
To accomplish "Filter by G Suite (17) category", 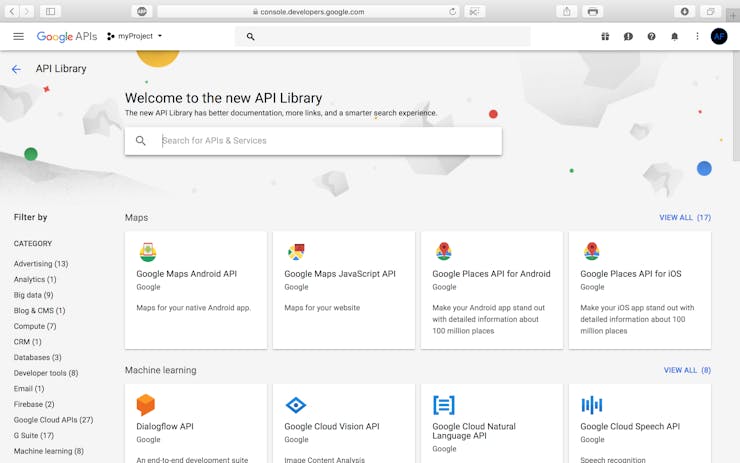I will pos(34,435).
